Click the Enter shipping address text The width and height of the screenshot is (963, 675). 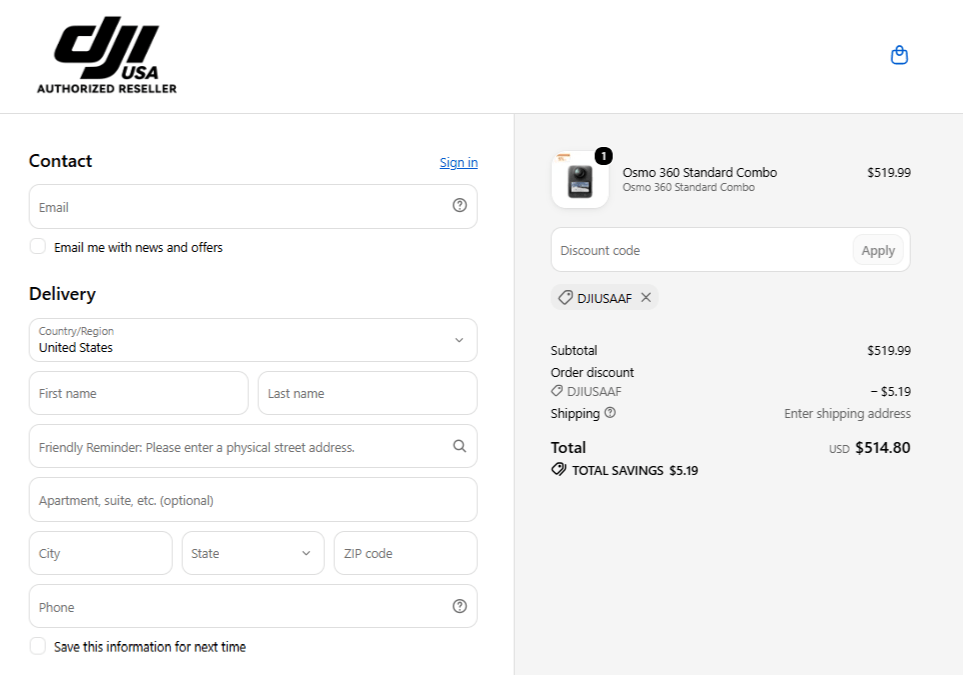pos(847,413)
